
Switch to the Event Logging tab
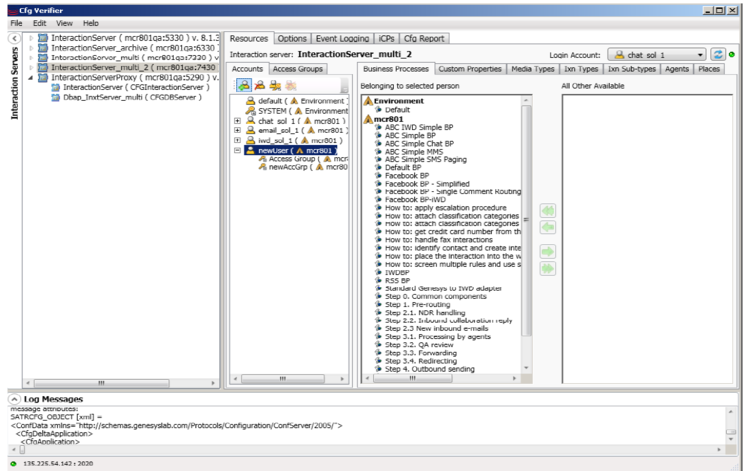[342, 39]
